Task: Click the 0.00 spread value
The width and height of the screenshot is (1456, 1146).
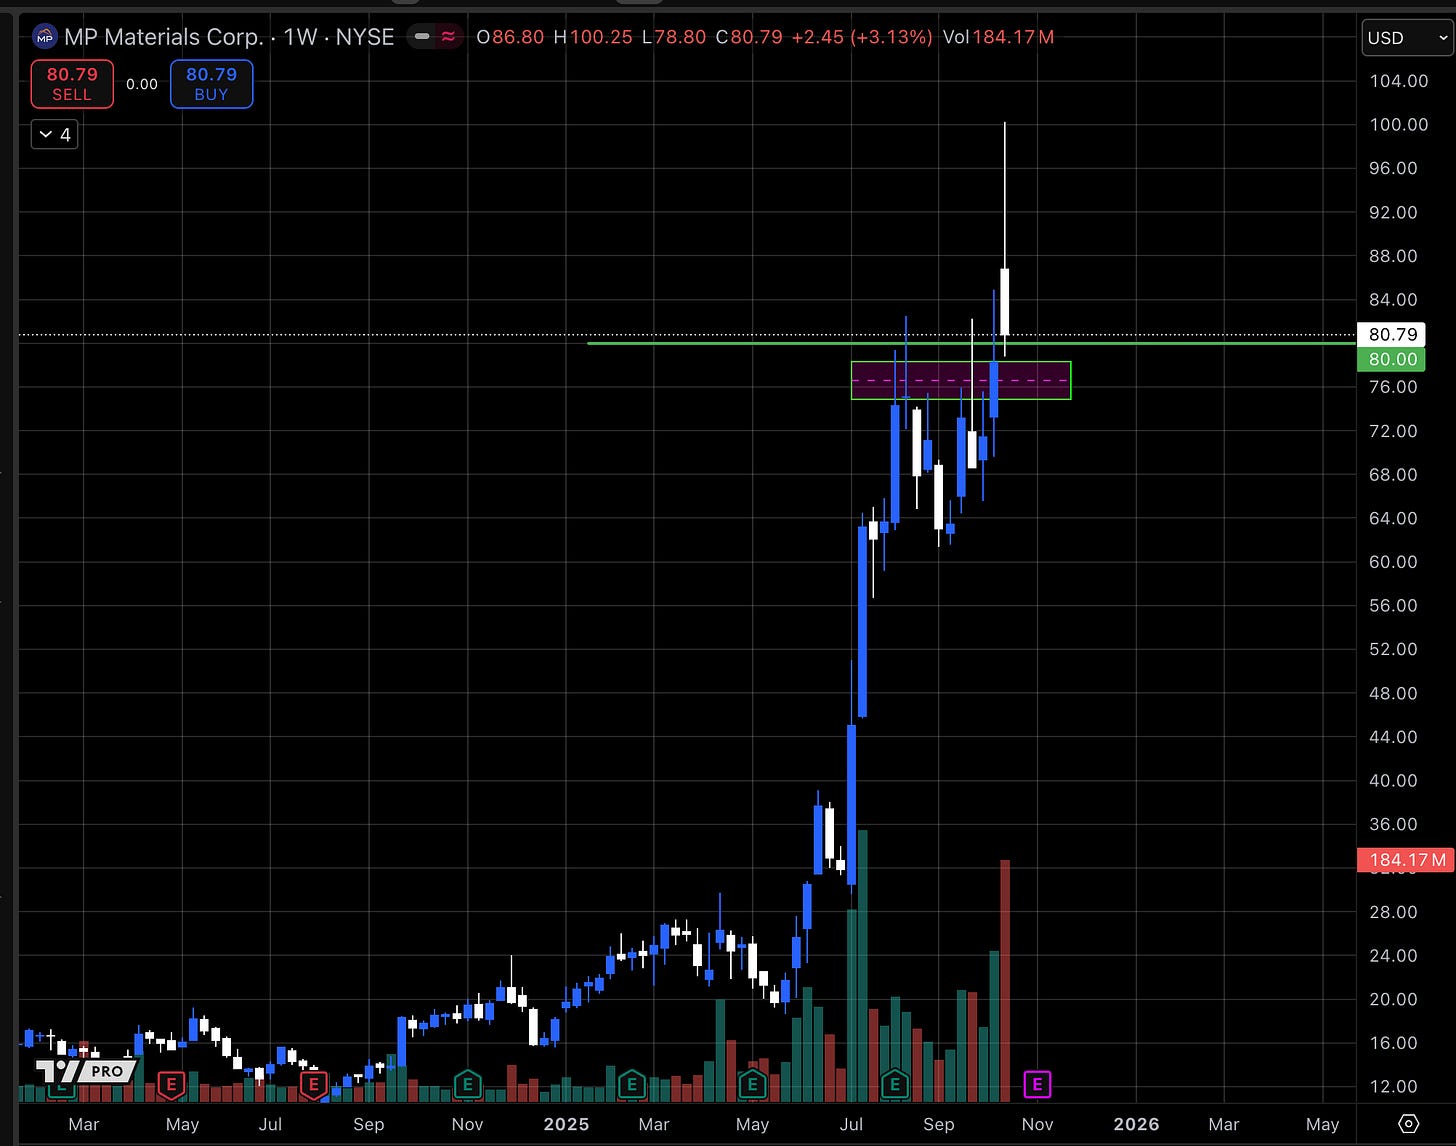Action: (142, 84)
